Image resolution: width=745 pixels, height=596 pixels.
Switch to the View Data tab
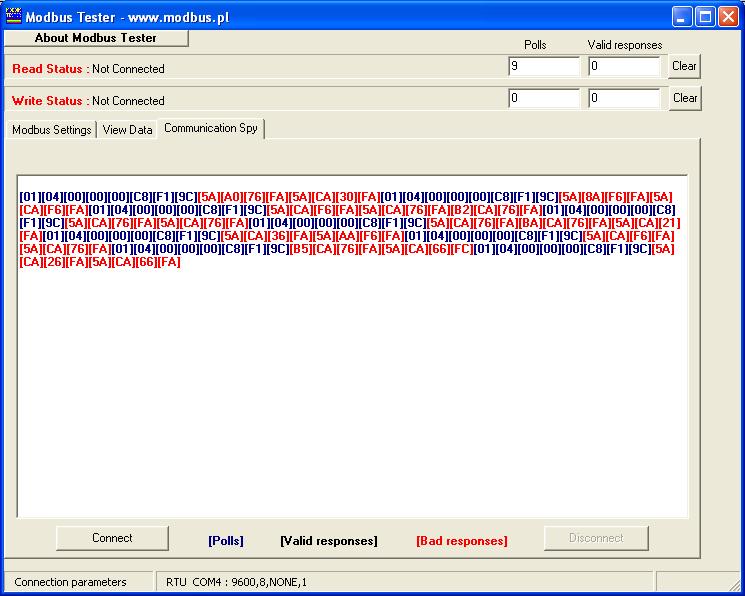click(x=127, y=130)
